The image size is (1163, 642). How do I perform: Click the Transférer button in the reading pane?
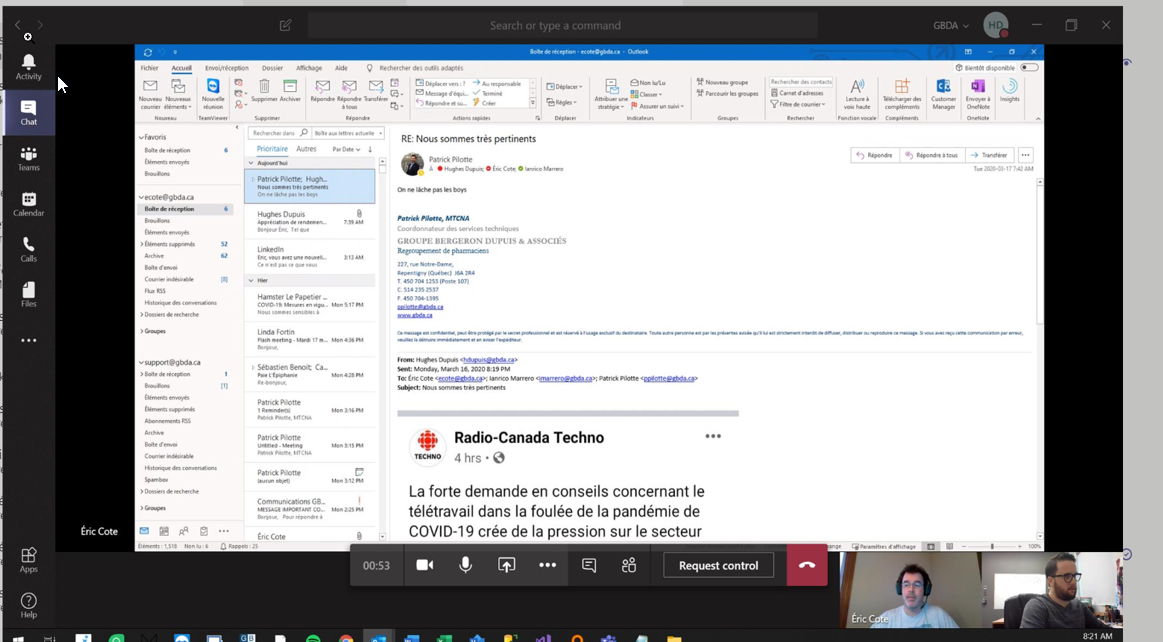coord(989,155)
